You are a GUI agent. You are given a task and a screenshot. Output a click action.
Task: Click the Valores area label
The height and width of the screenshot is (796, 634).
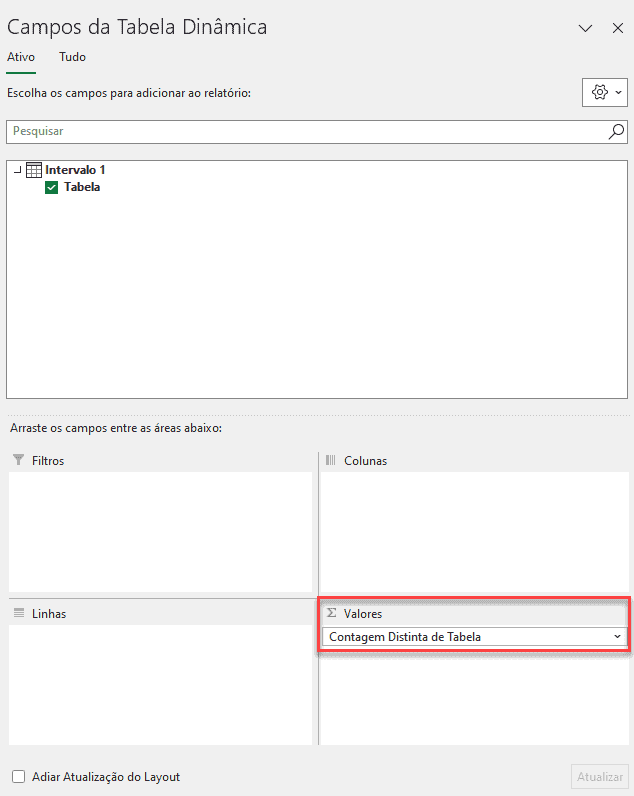pos(362,614)
